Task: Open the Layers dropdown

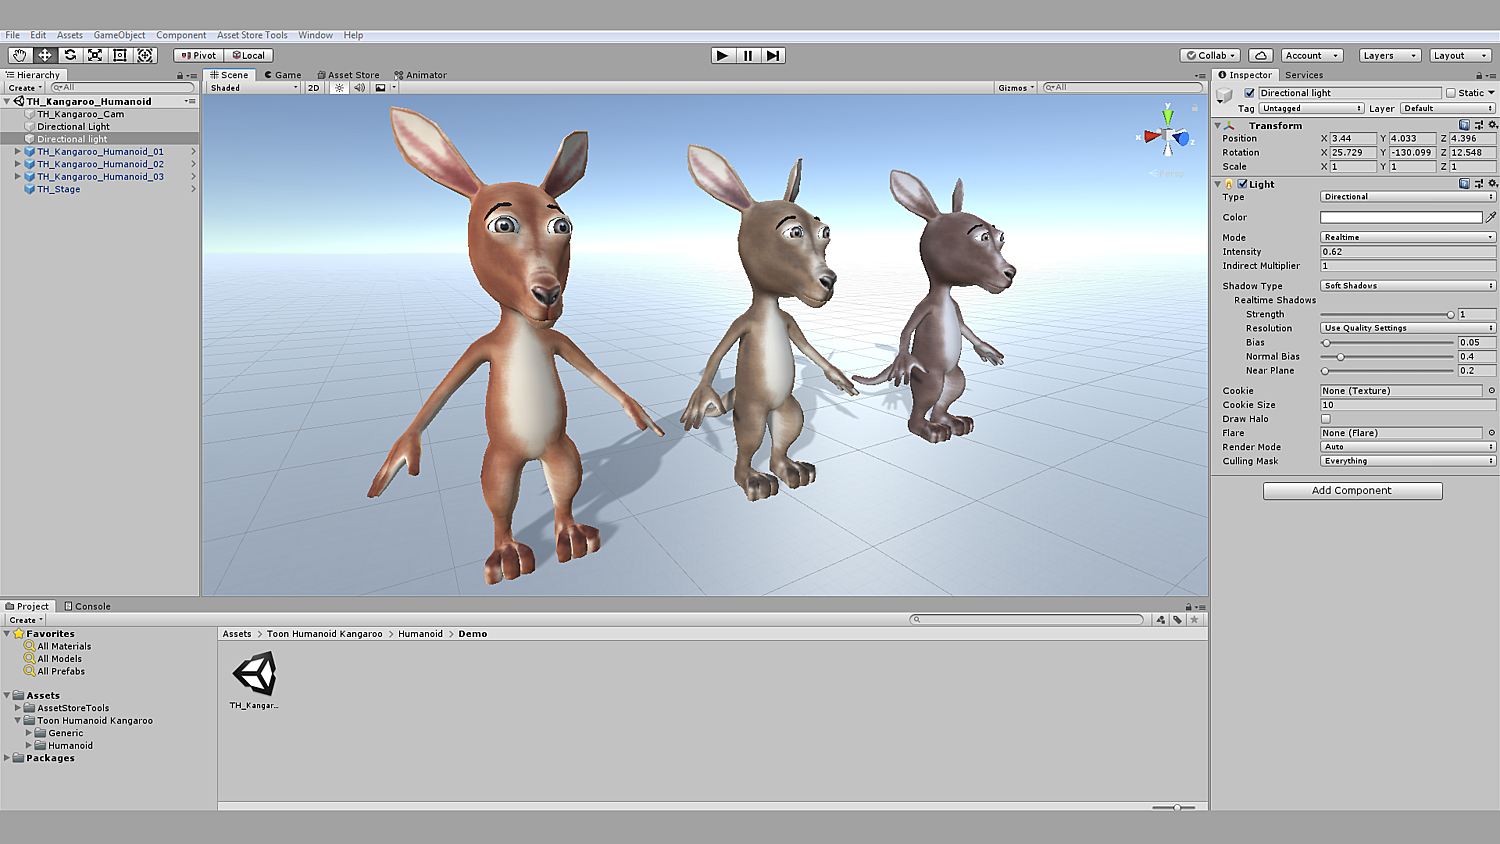Action: click(1389, 56)
